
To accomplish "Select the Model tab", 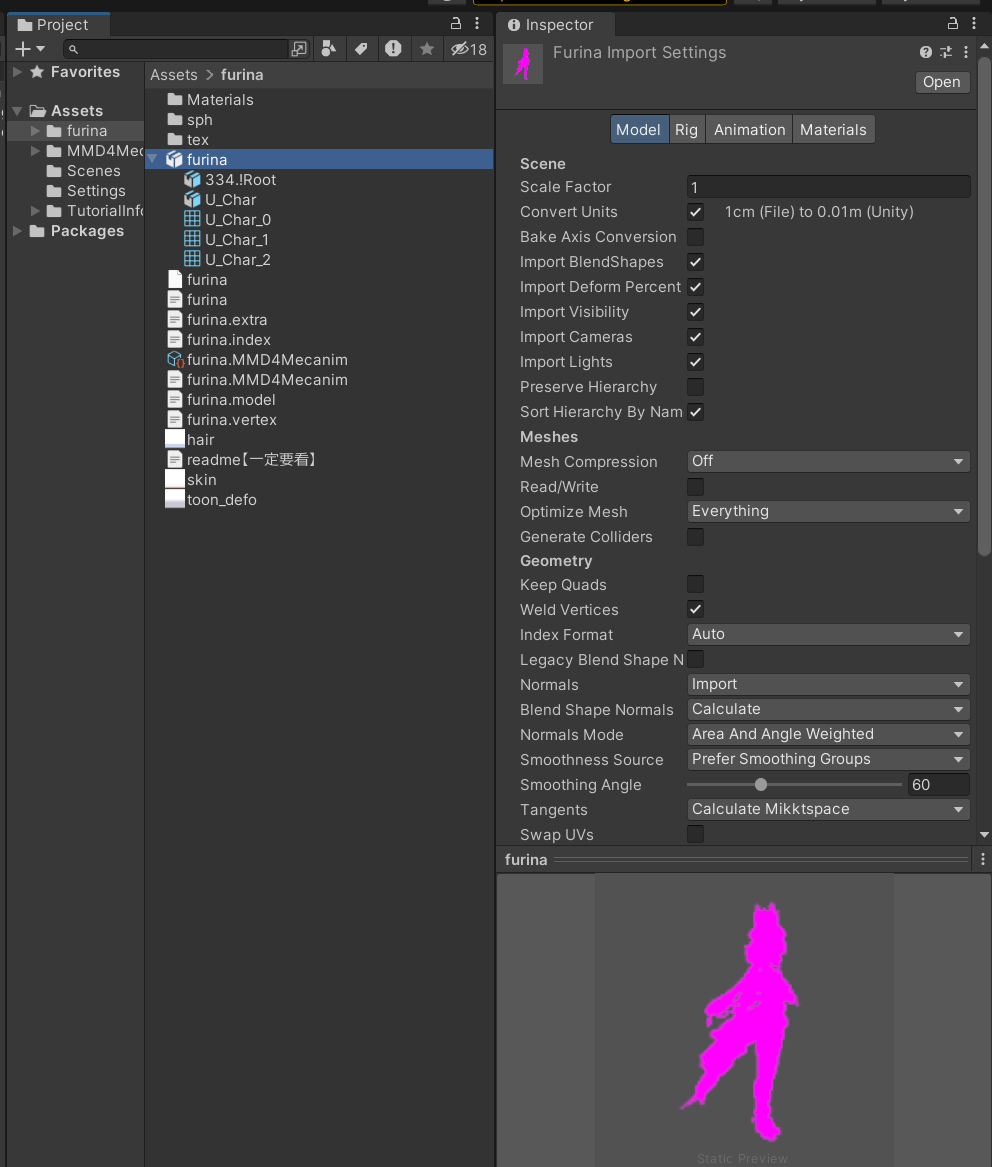I will [639, 130].
